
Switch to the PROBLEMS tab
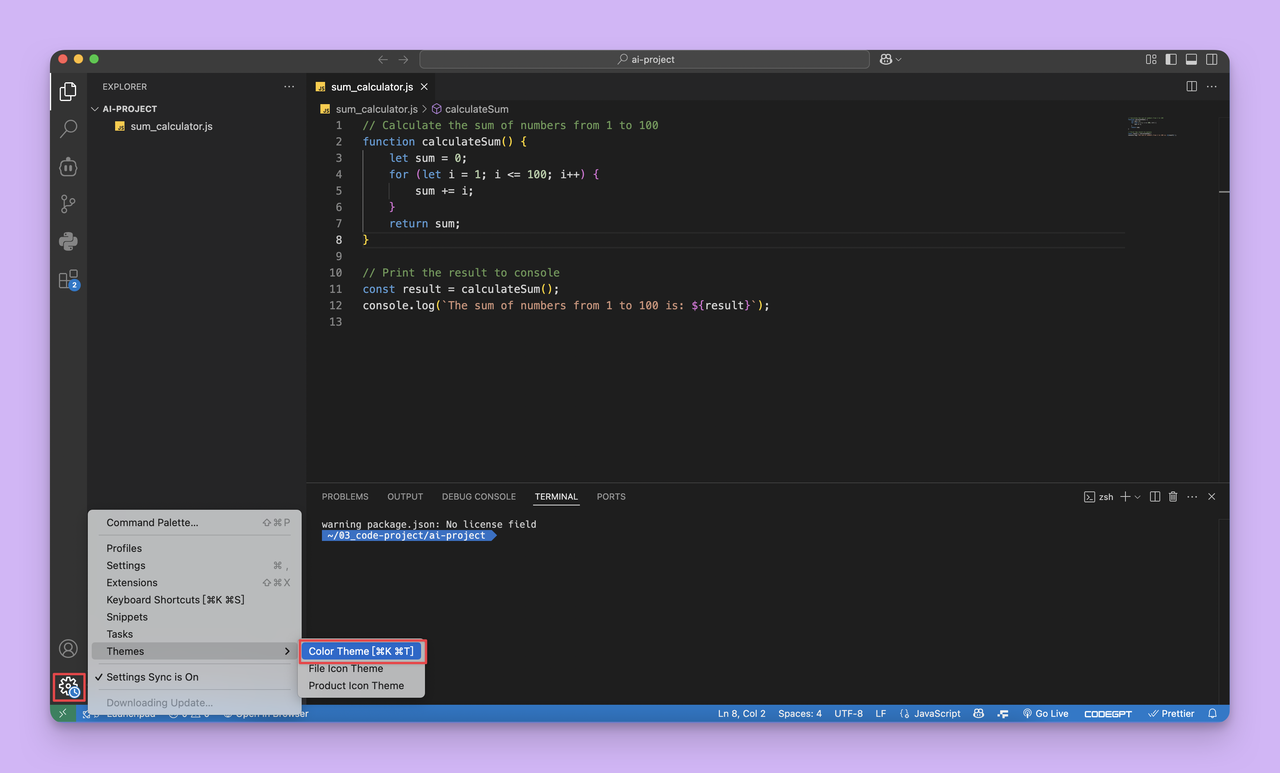345,496
